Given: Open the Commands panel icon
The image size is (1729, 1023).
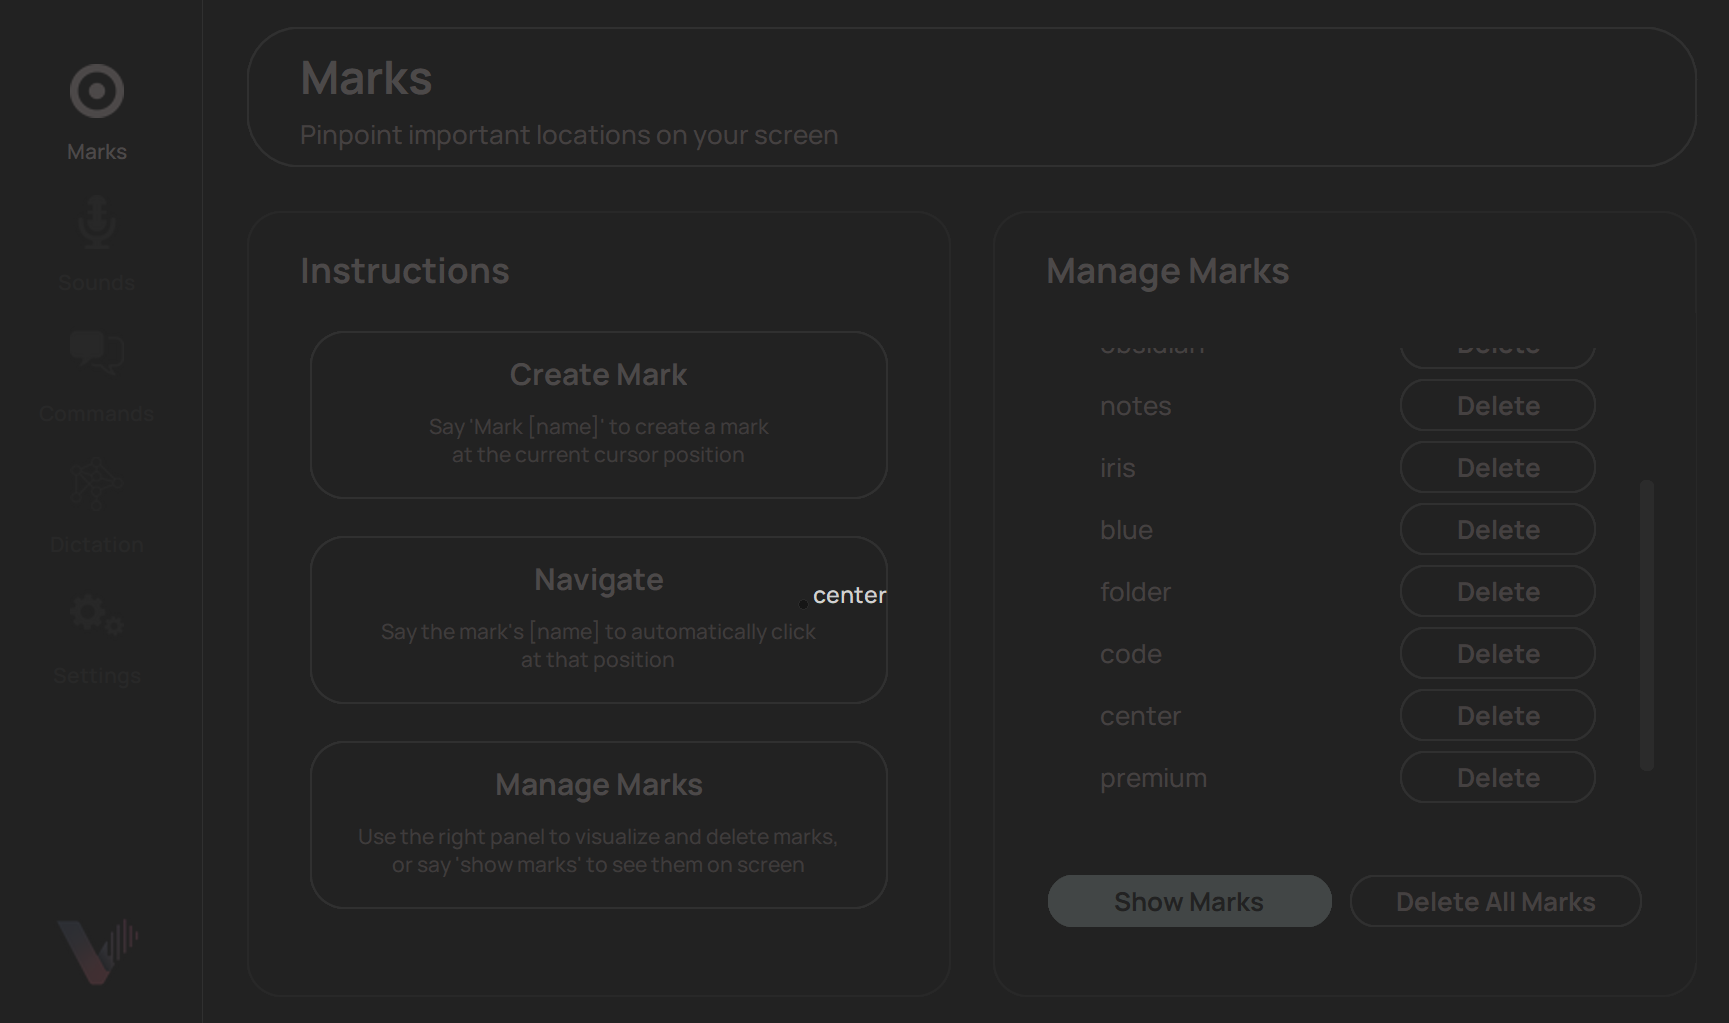Looking at the screenshot, I should click(96, 352).
